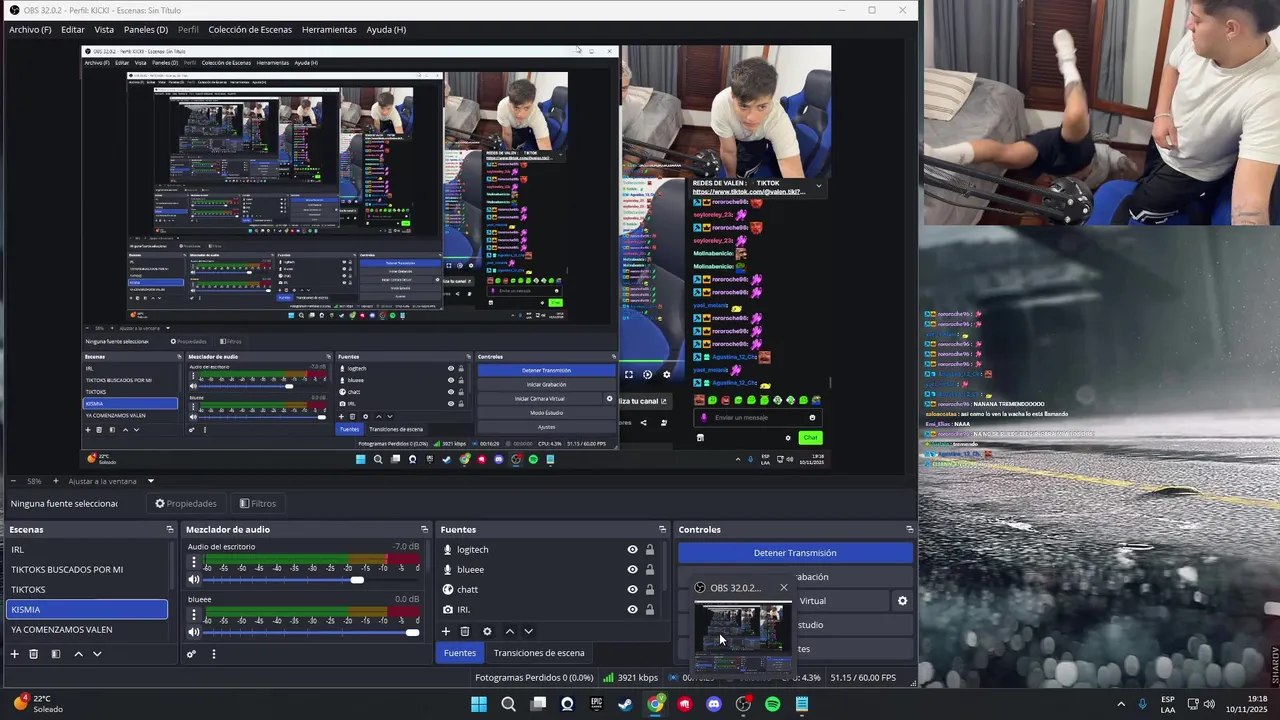Mute blueee channel speaker icon
Image resolution: width=1280 pixels, height=720 pixels.
[194, 632]
